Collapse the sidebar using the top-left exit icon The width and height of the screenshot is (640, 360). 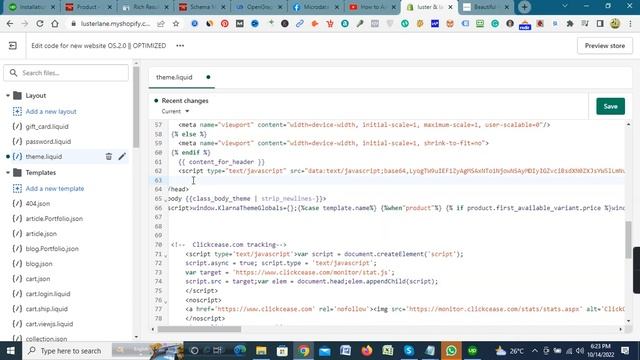[13, 46]
